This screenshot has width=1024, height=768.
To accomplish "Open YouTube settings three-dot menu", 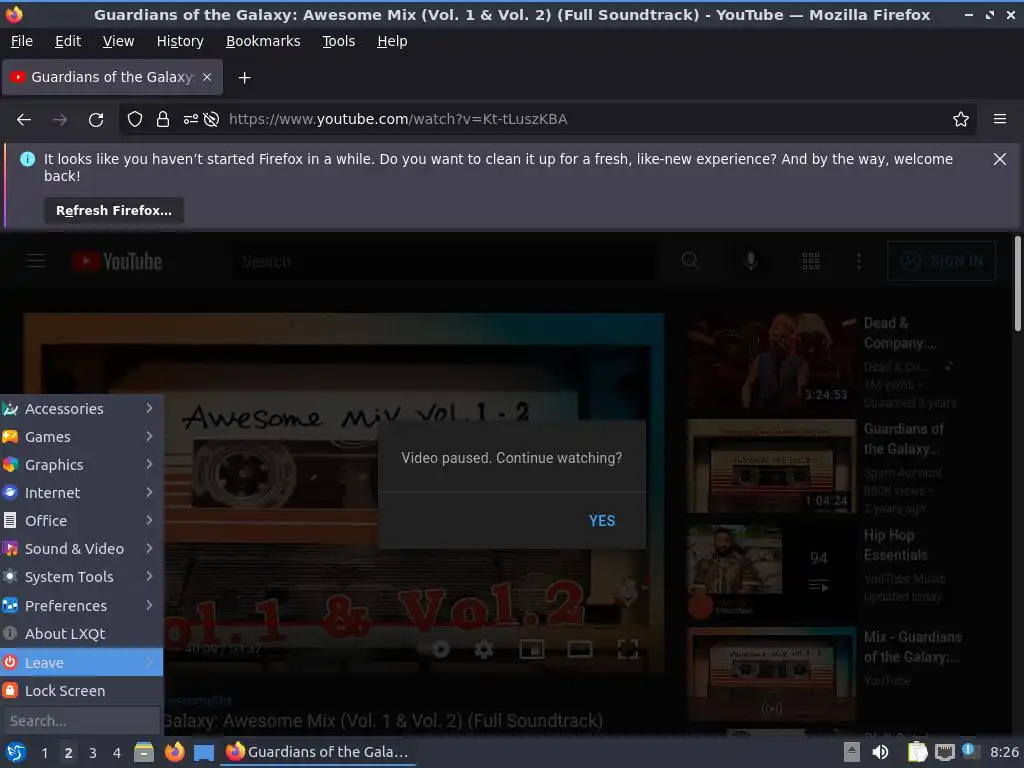I will coord(859,261).
